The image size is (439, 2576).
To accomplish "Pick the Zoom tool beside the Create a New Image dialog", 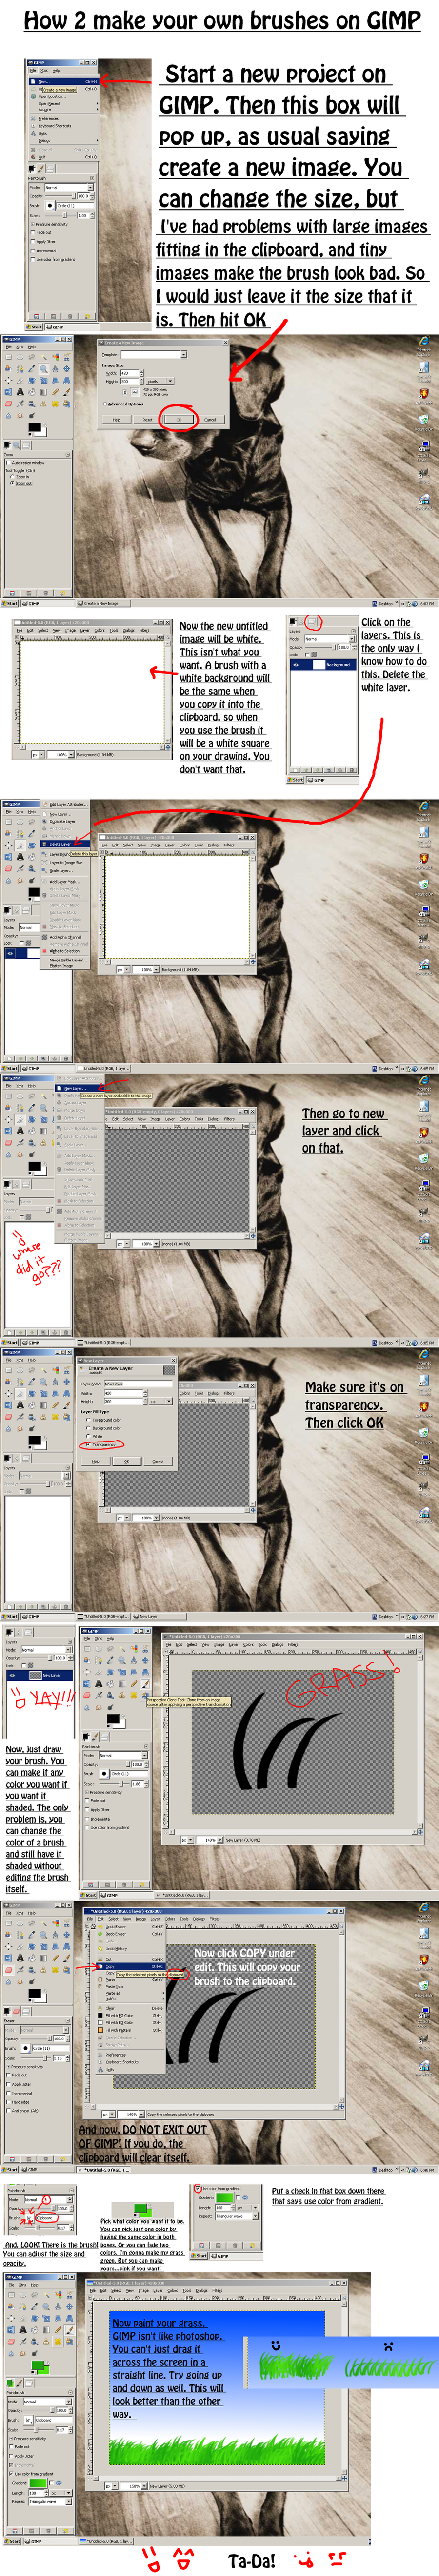I will tap(44, 369).
